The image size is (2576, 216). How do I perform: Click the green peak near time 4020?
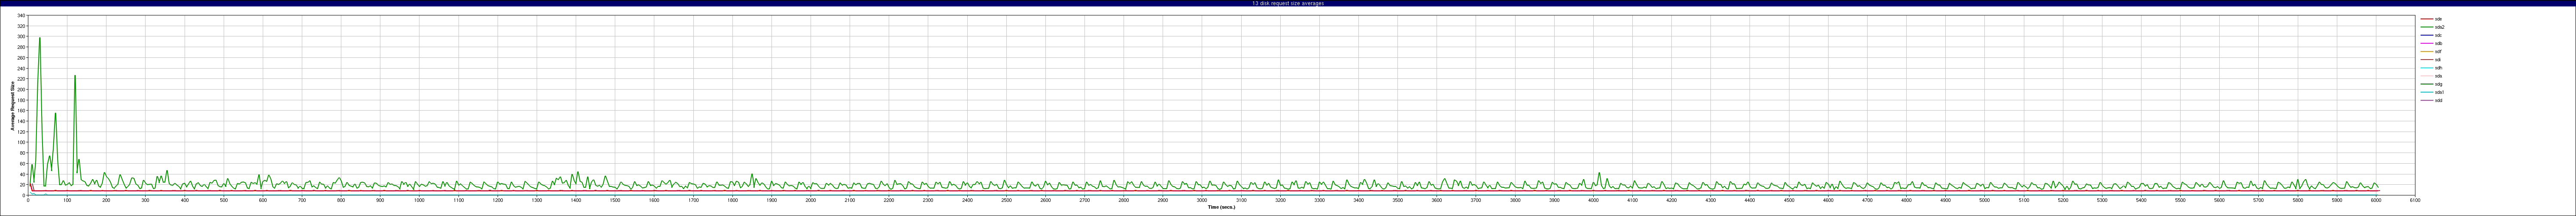tap(1599, 174)
